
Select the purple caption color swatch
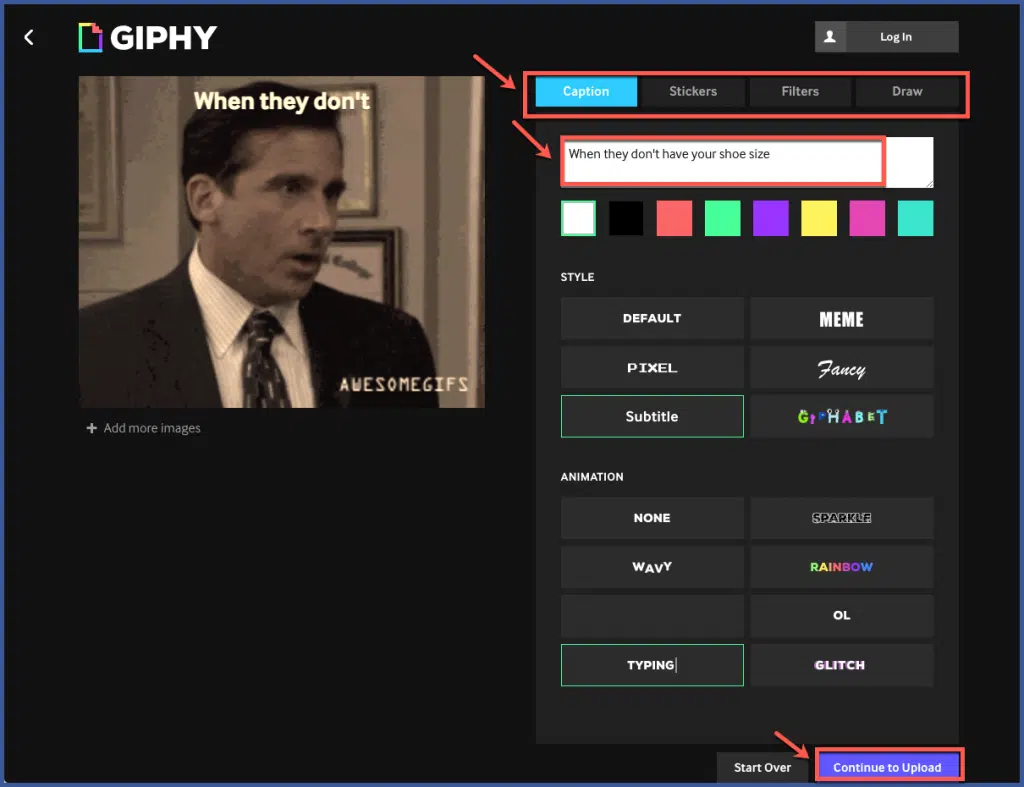pos(770,217)
